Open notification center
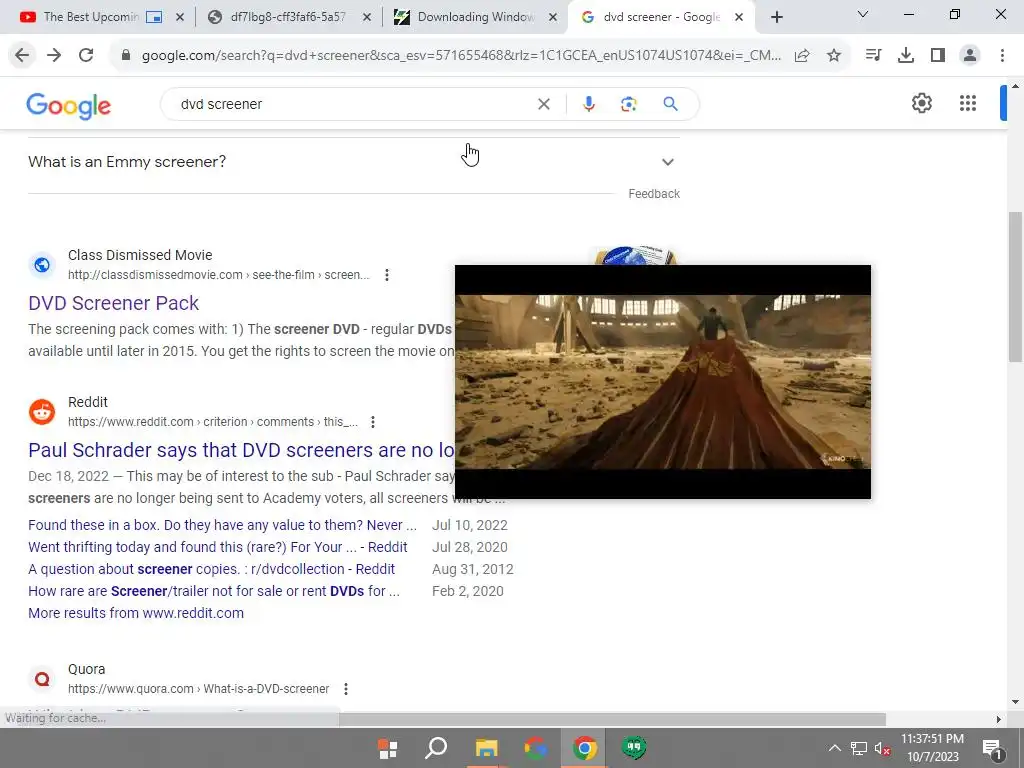The width and height of the screenshot is (1024, 768). point(993,748)
